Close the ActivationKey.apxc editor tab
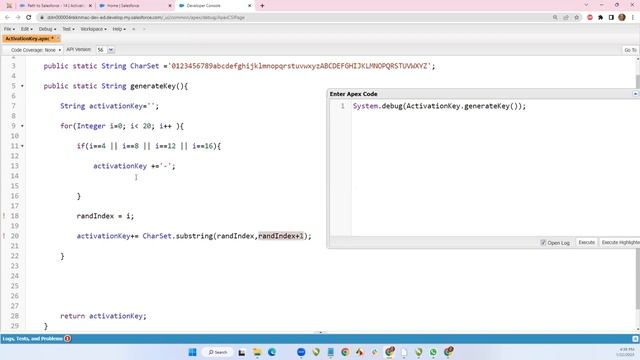This screenshot has width=640, height=360. pyautogui.click(x=58, y=38)
